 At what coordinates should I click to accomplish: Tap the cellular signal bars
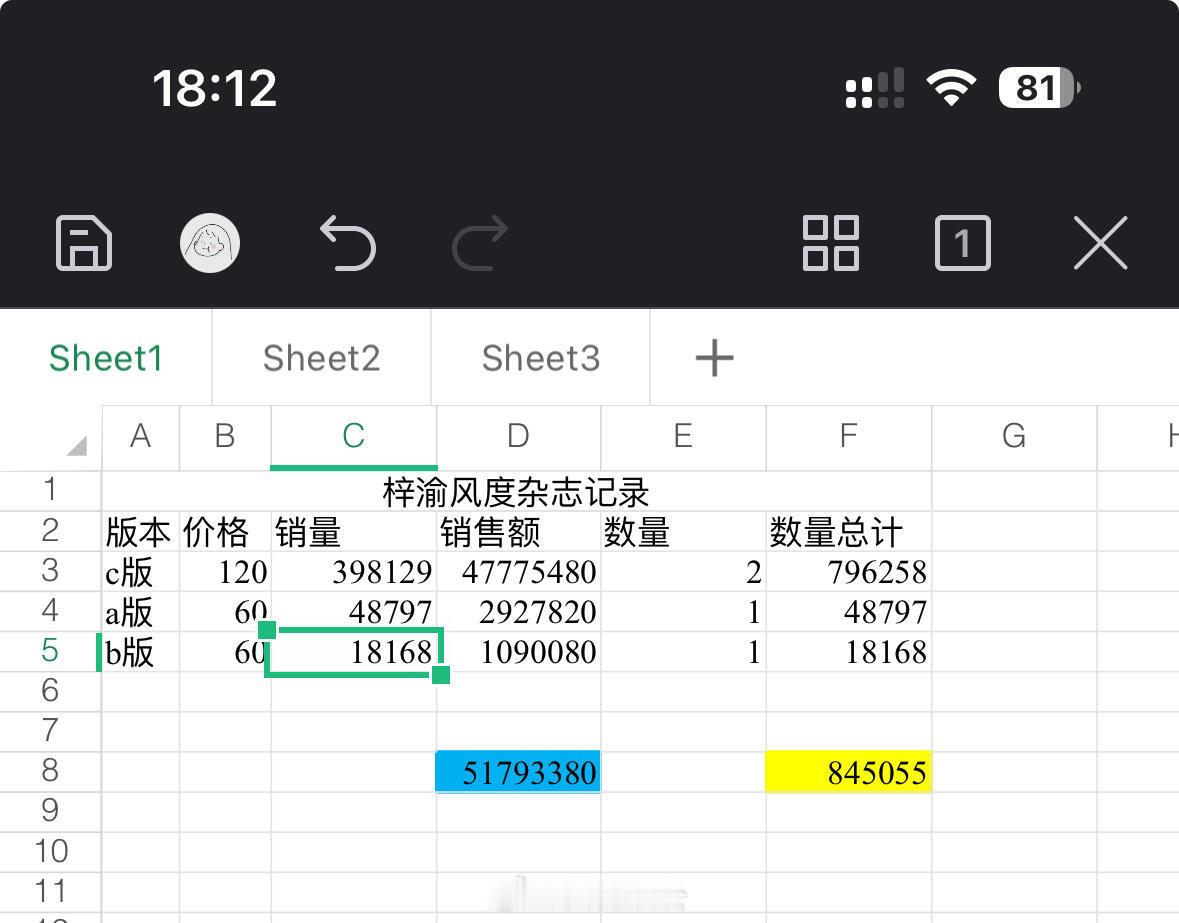874,88
